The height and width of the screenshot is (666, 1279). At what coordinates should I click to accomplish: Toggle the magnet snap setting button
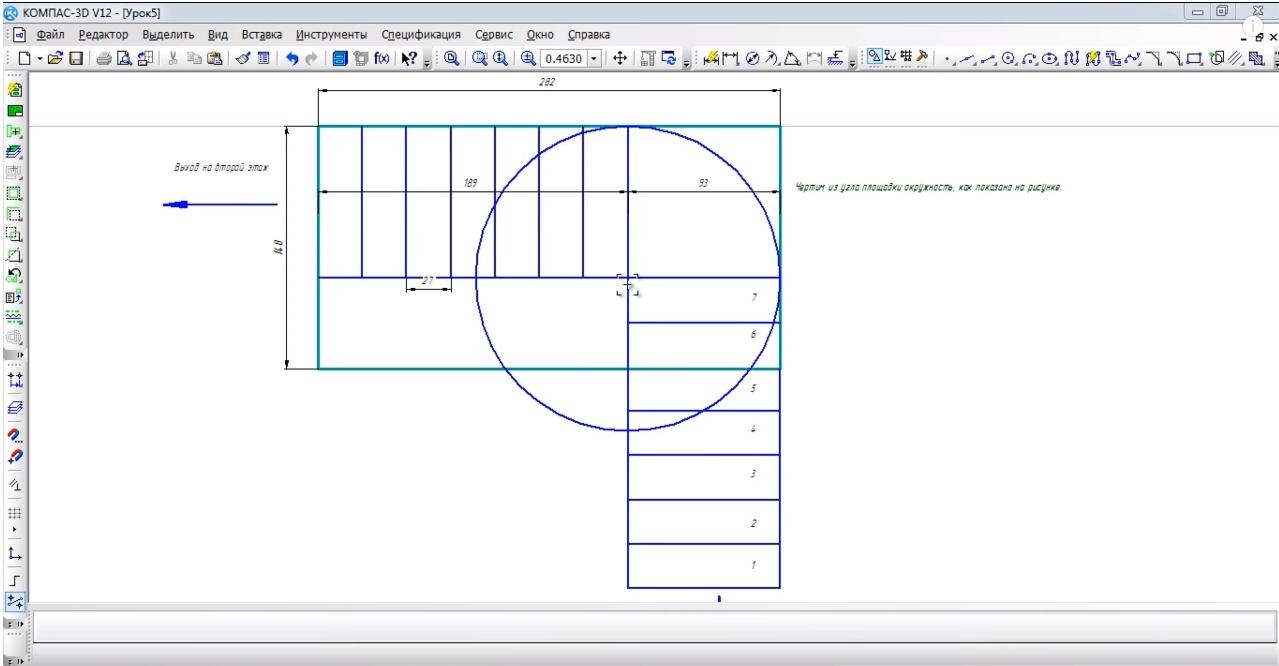pyautogui.click(x=14, y=436)
